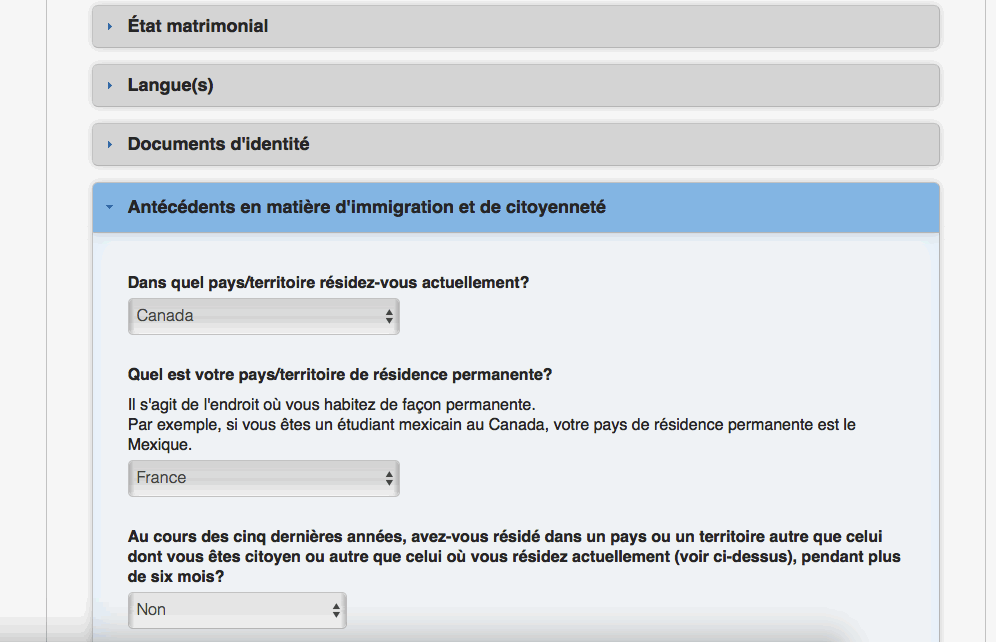
Task: Open the Documents d'identité section
Action: click(218, 144)
